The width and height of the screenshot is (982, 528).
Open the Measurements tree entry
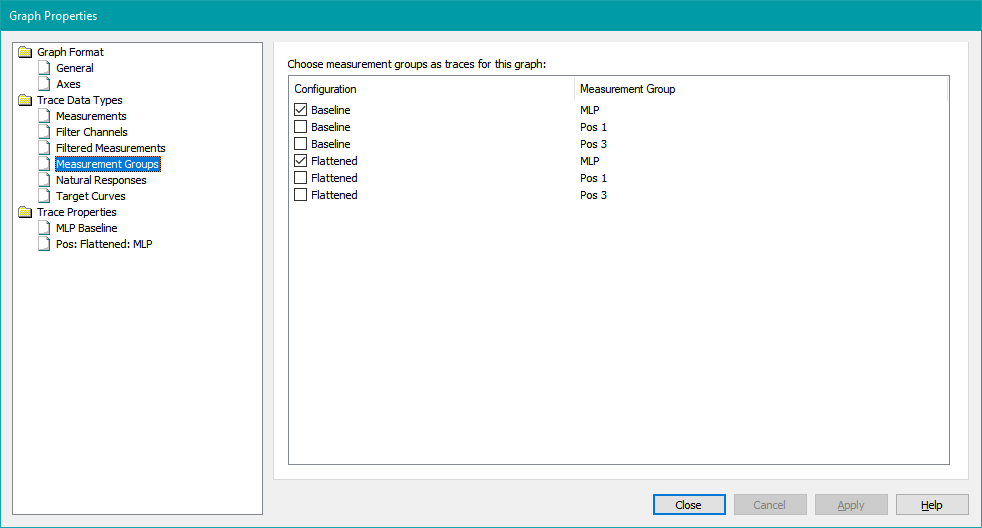[91, 116]
